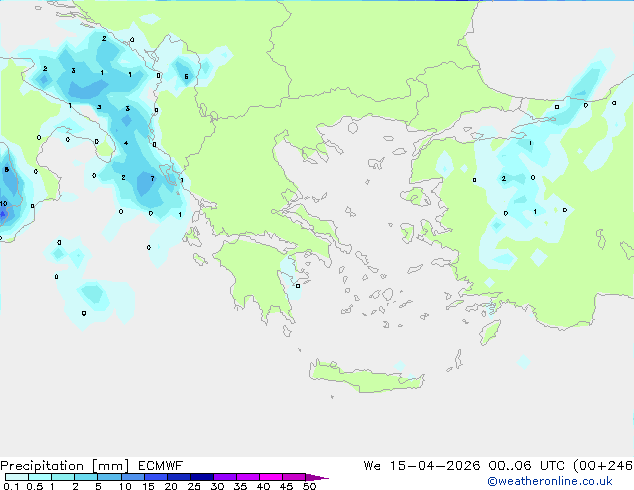The image size is (634, 490).
Task: Click the 2–5 mm legend color swatch
Action: [86, 477]
